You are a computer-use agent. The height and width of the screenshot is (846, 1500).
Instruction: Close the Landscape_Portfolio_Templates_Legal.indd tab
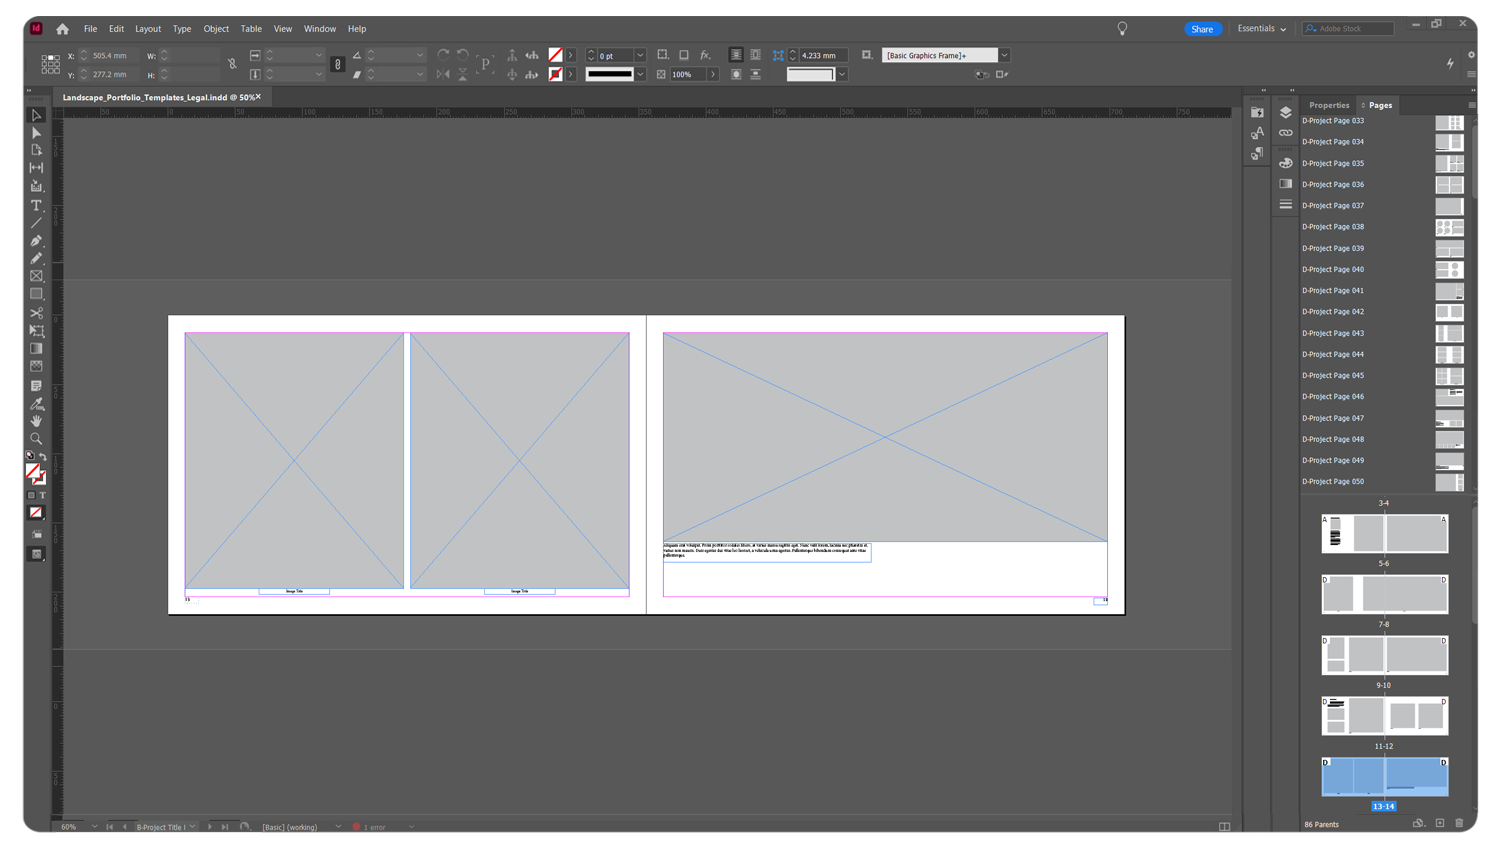[258, 97]
